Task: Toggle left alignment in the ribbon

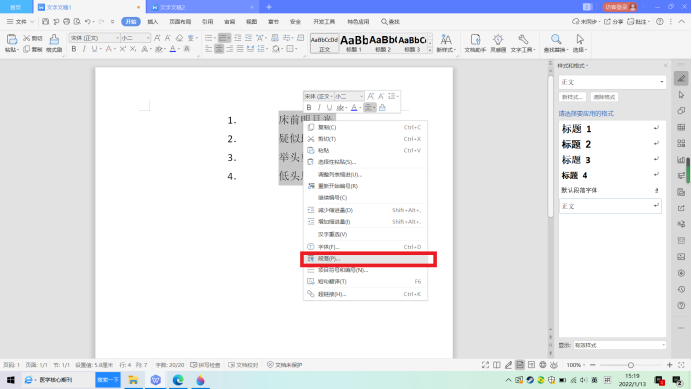Action: pyautogui.click(x=208, y=49)
